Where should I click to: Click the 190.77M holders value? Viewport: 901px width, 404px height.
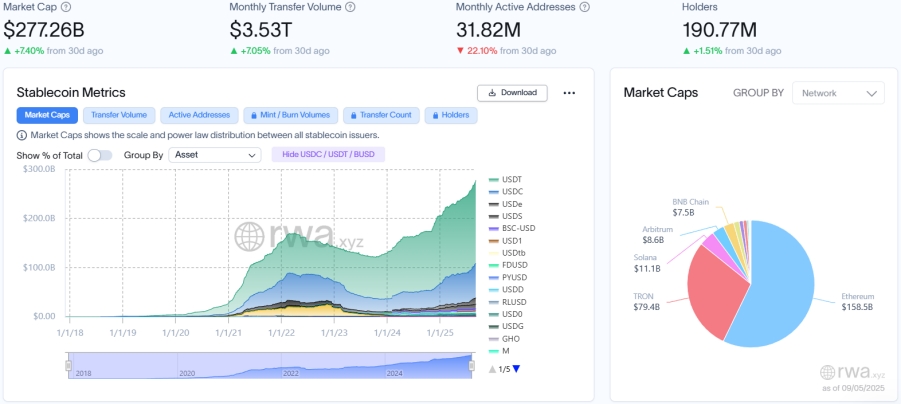[719, 30]
